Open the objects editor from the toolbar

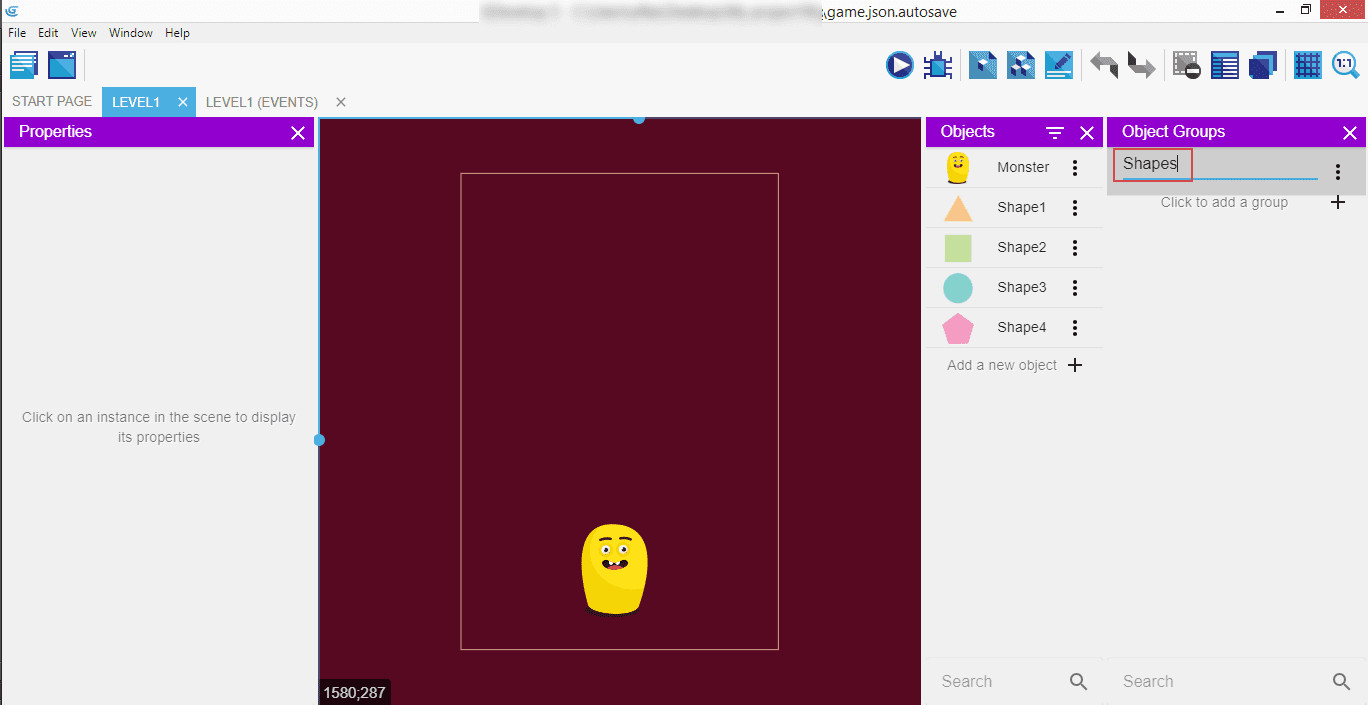(982, 66)
